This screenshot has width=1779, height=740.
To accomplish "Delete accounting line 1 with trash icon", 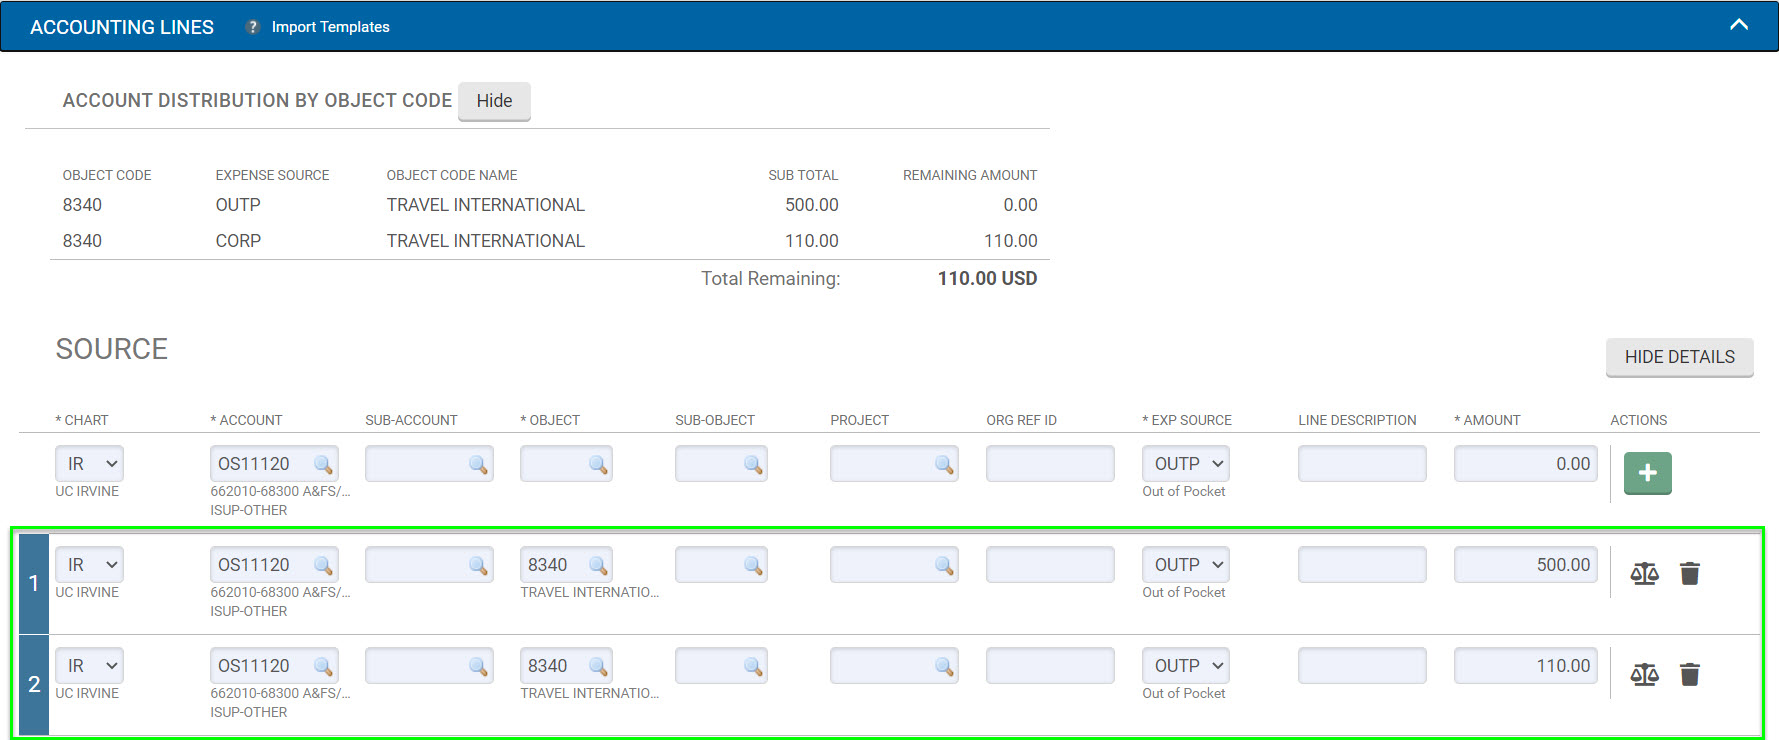I will (x=1690, y=574).
